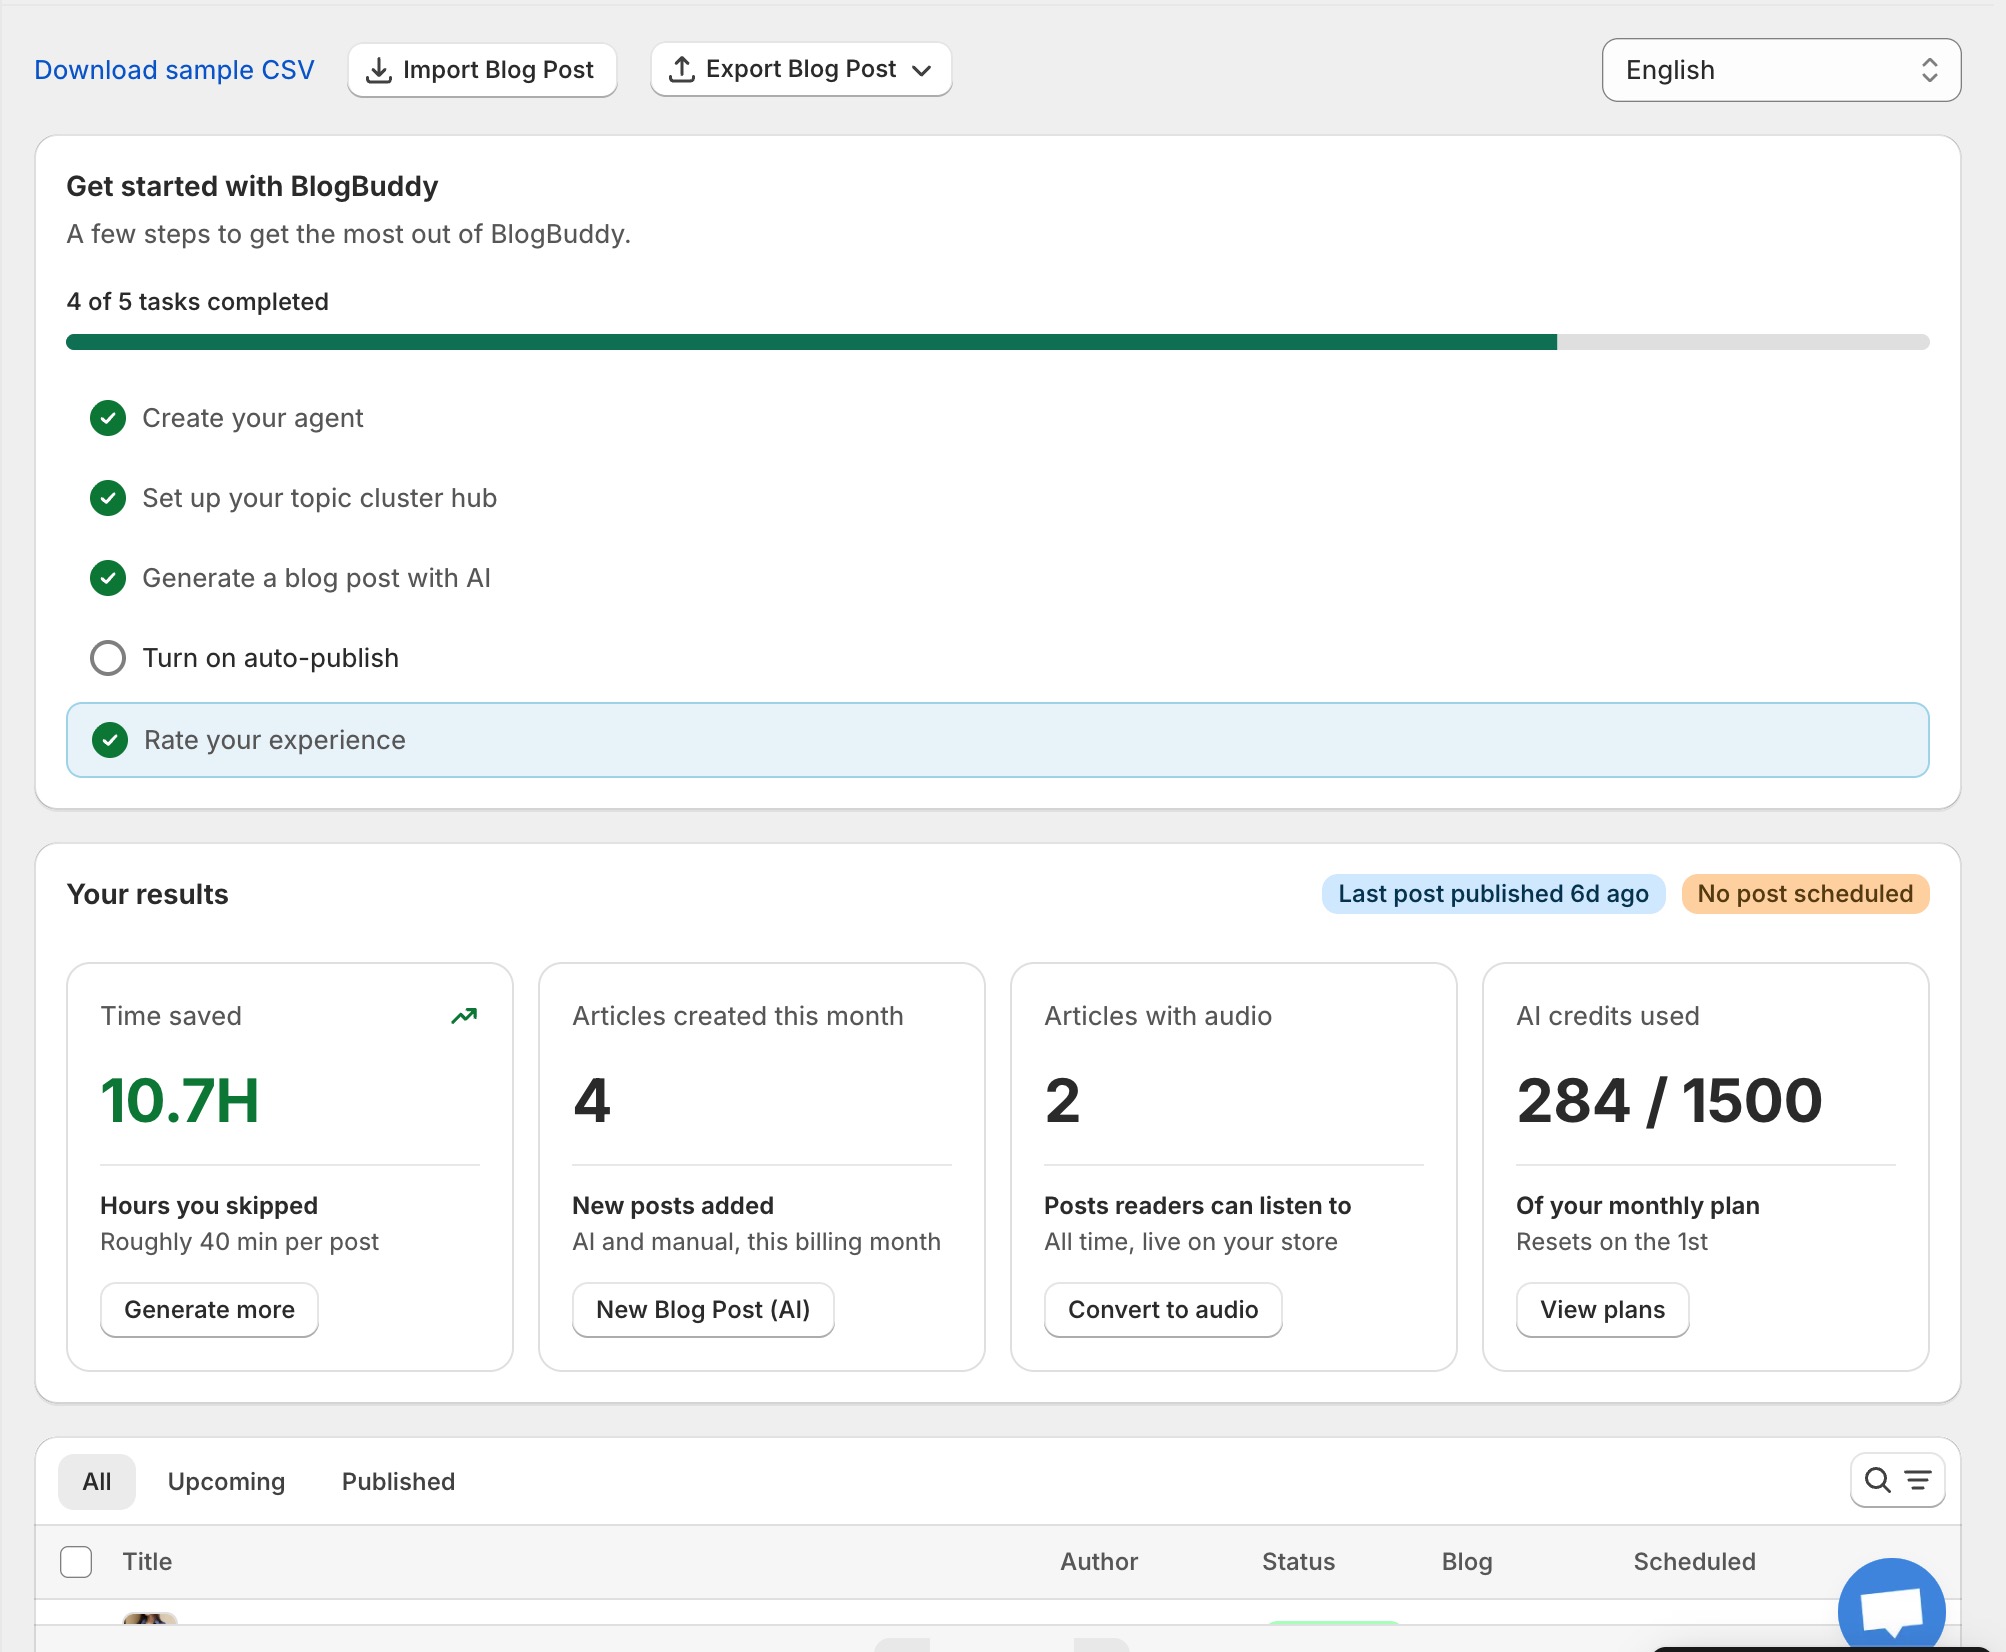Viewport: 2006px width, 1652px height.
Task: Switch to the Upcoming tab
Action: tap(226, 1482)
